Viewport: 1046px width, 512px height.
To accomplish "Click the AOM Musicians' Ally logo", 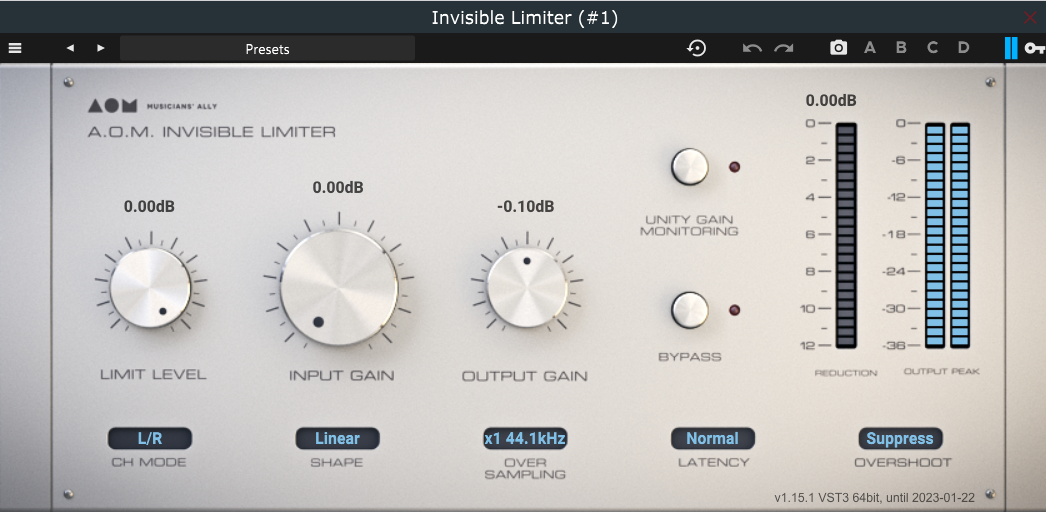I will tap(152, 105).
